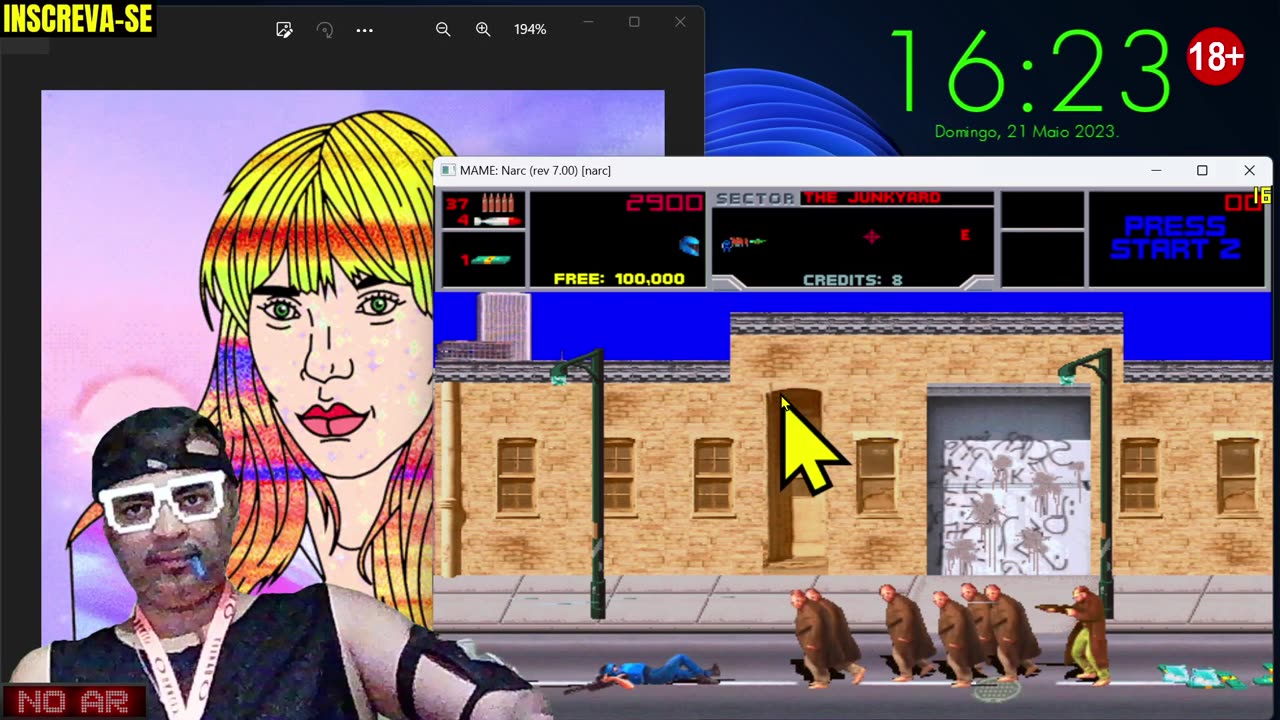Viewport: 1280px width, 720px height.
Task: Maximize the Photos viewer window
Action: click(x=634, y=22)
